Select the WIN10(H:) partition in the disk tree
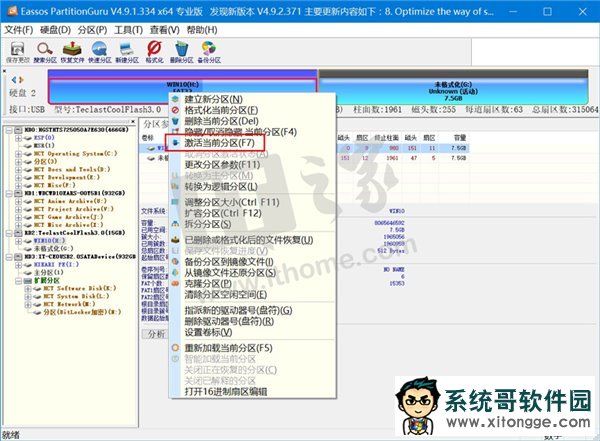Viewport: 600px width, 441px height. (46, 241)
